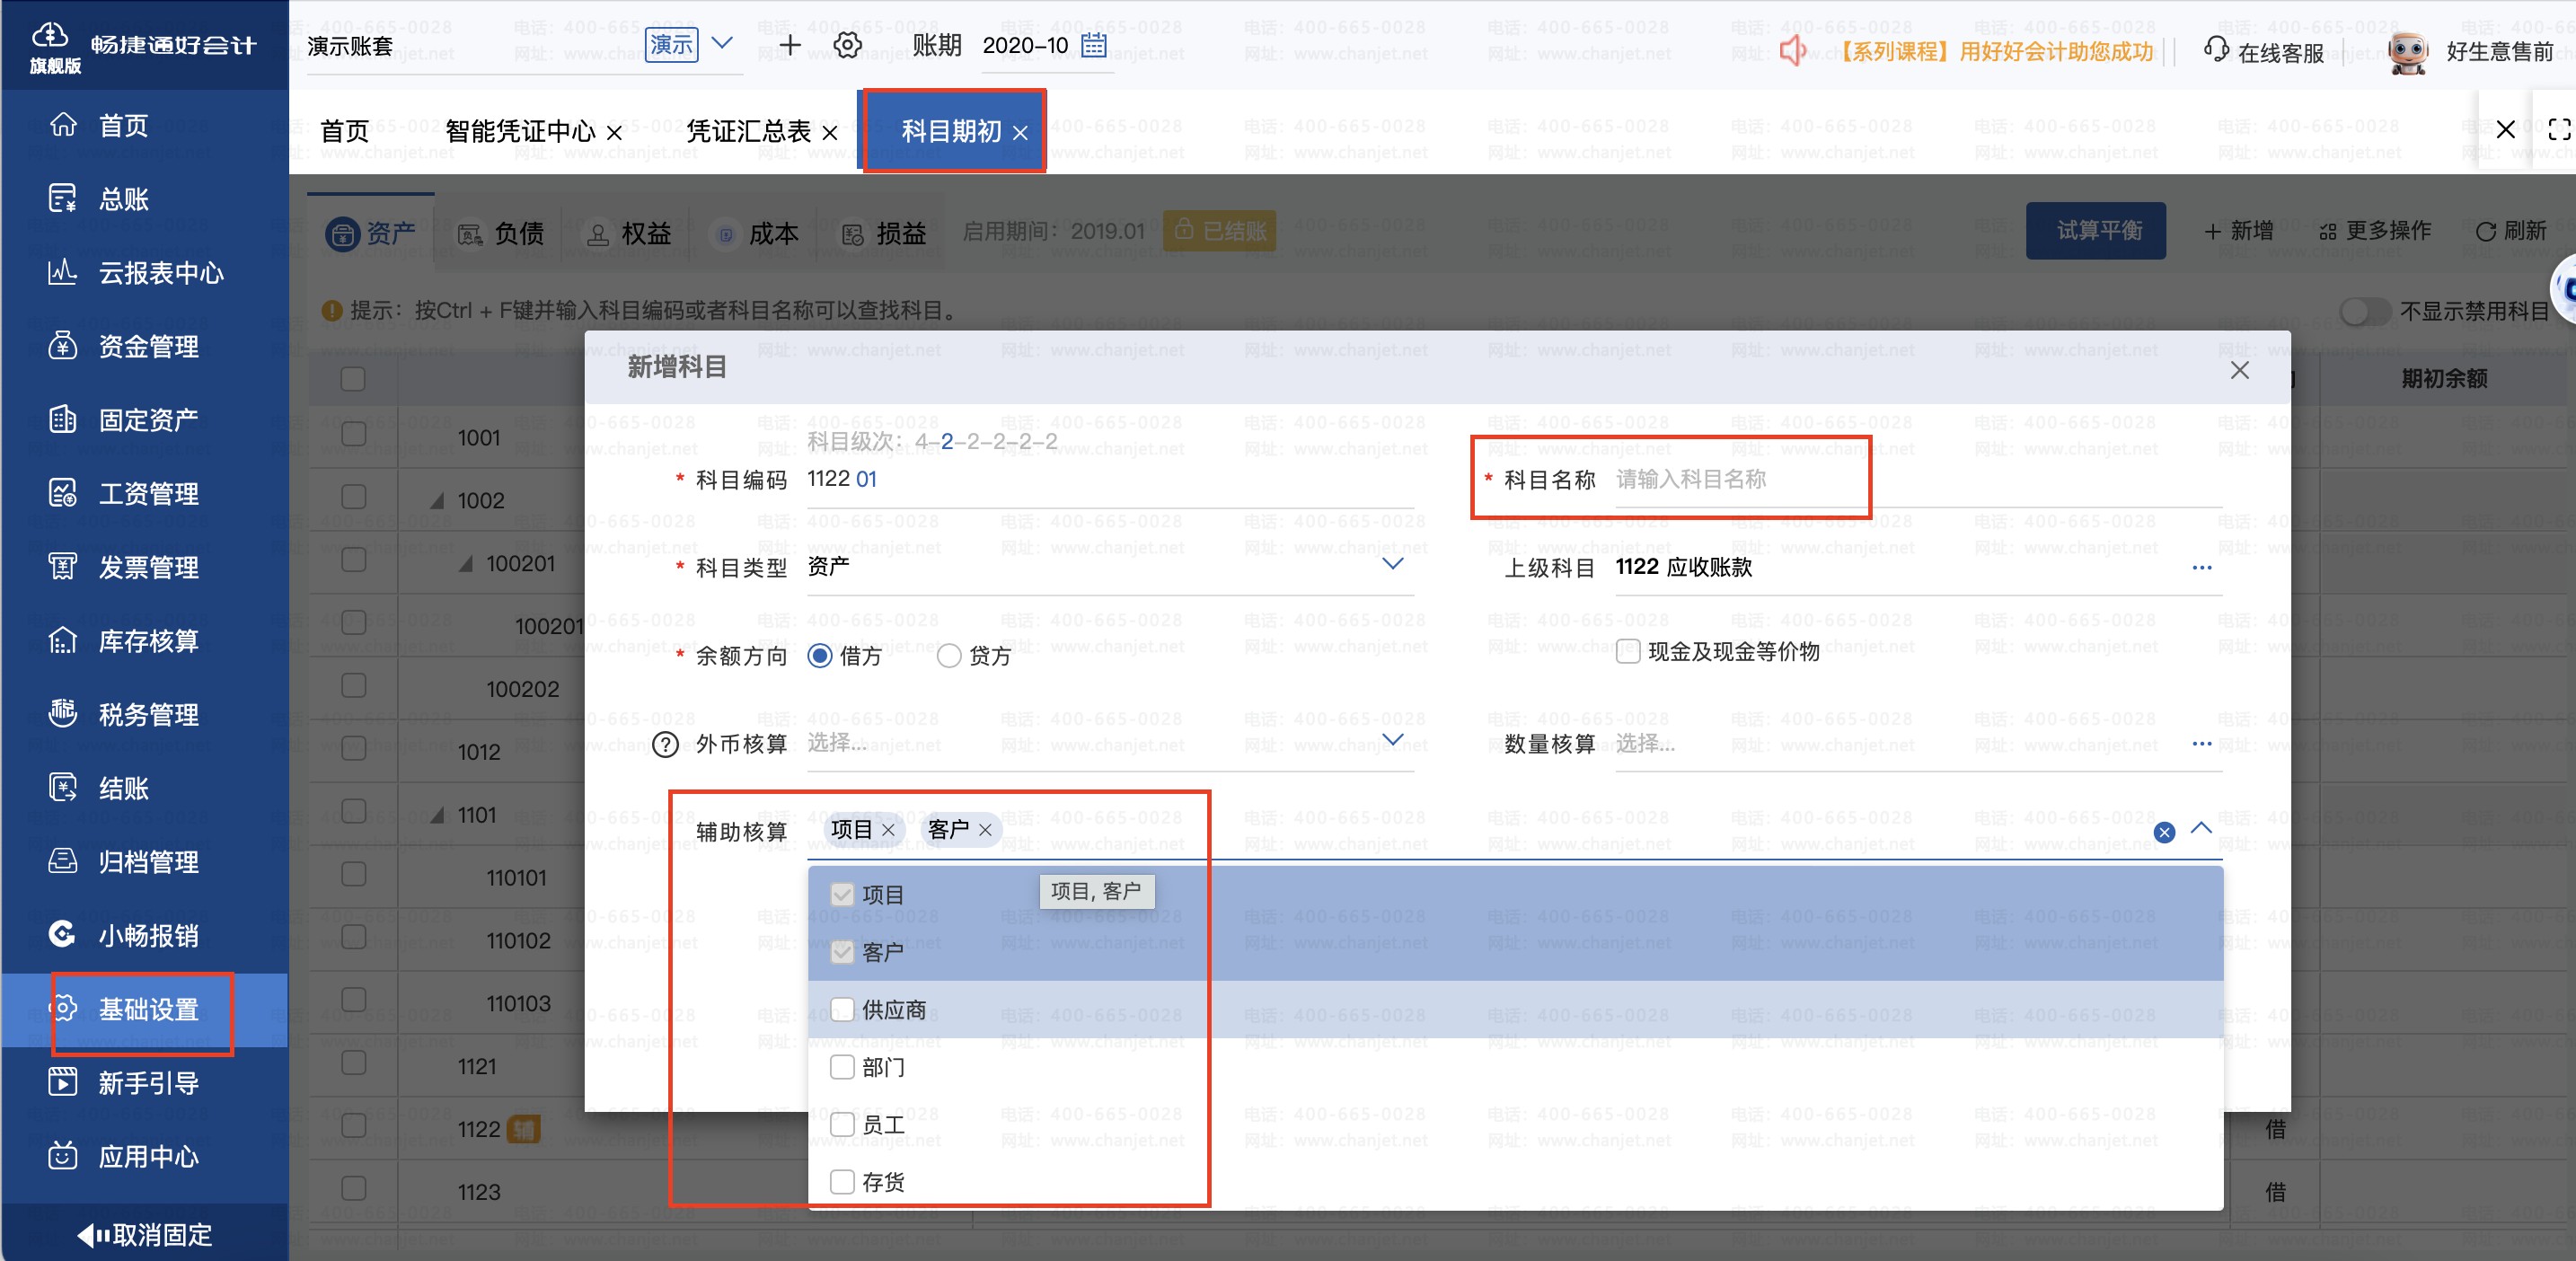Click the plus icon in the top bar
The width and height of the screenshot is (2576, 1261).
(790, 45)
